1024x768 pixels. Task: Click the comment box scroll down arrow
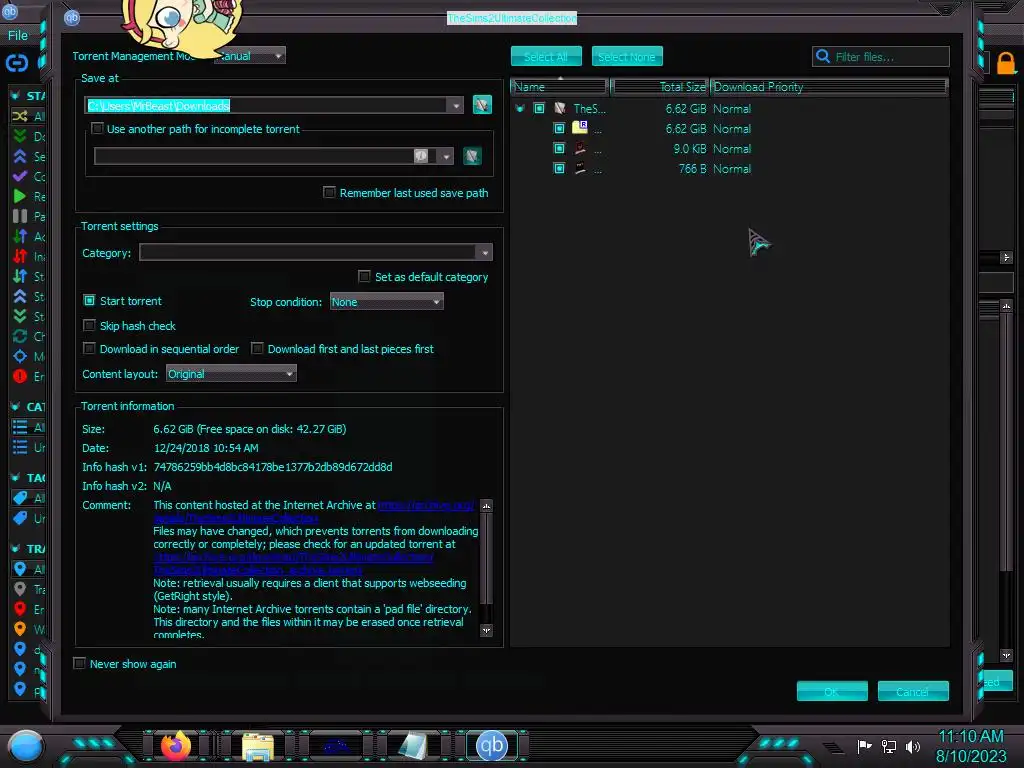tap(487, 631)
